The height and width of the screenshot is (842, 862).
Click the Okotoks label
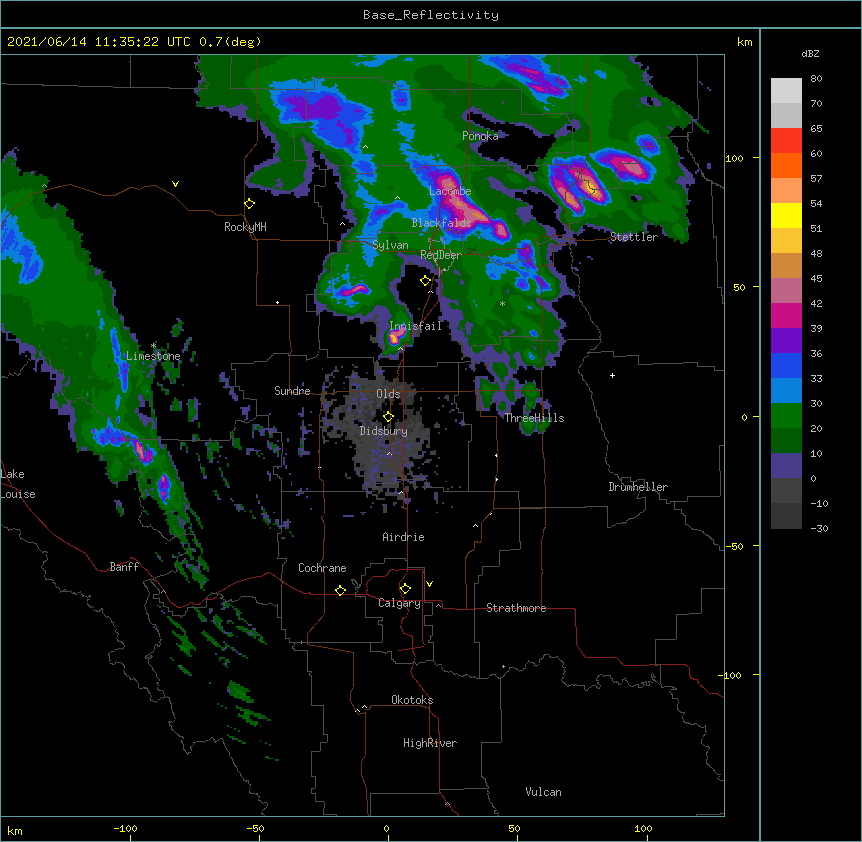[x=412, y=700]
